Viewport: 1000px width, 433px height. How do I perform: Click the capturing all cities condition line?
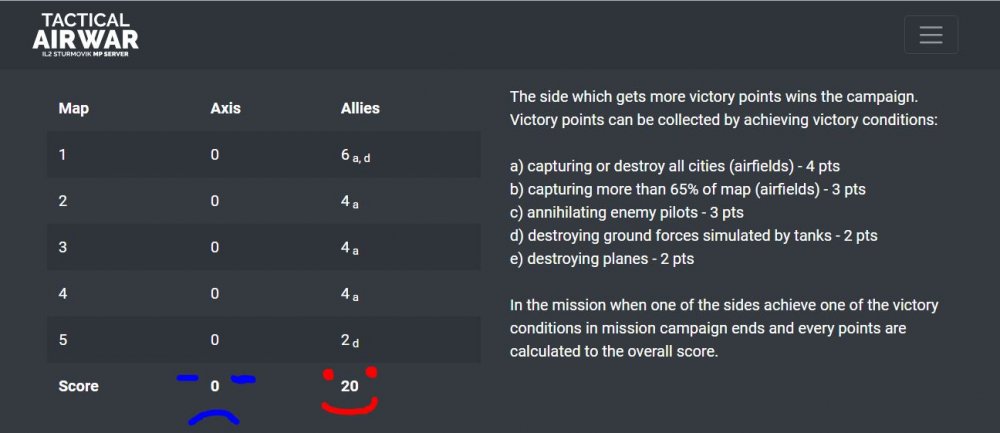tap(680, 165)
